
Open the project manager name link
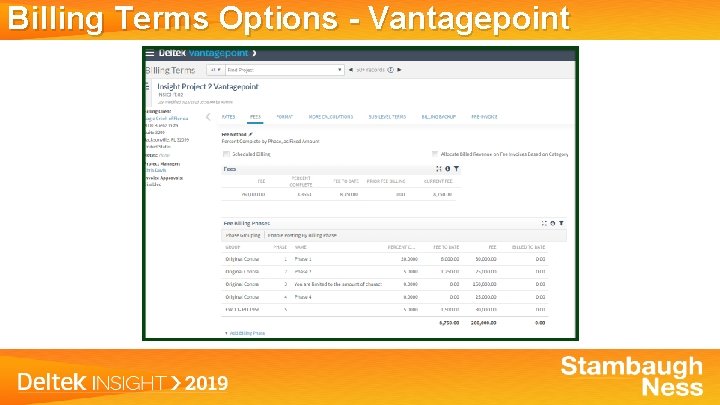(155, 170)
